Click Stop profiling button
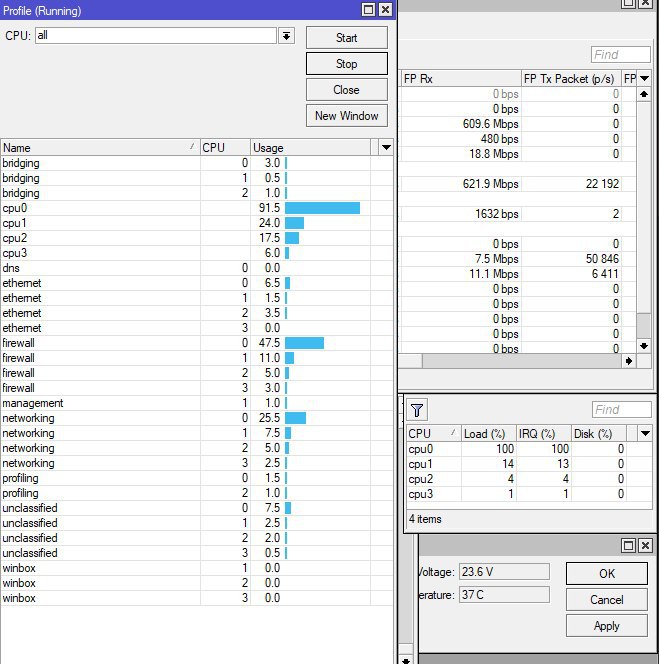Screen dimensions: 659x664 346,64
